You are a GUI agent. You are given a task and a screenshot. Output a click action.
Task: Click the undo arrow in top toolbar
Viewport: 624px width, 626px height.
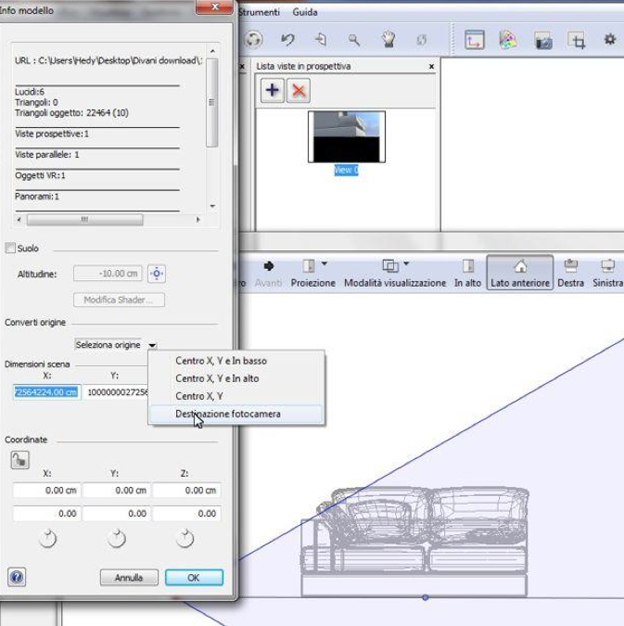287,40
